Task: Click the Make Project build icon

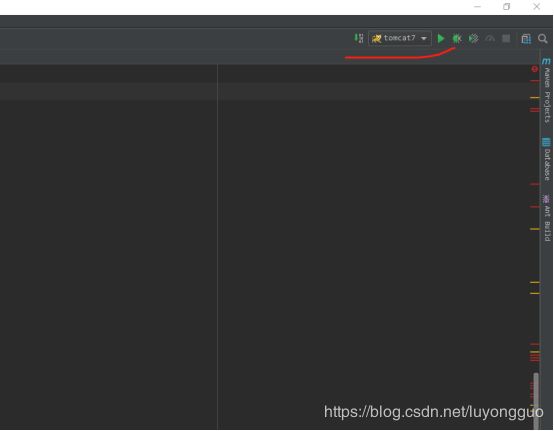Action: tap(359, 38)
